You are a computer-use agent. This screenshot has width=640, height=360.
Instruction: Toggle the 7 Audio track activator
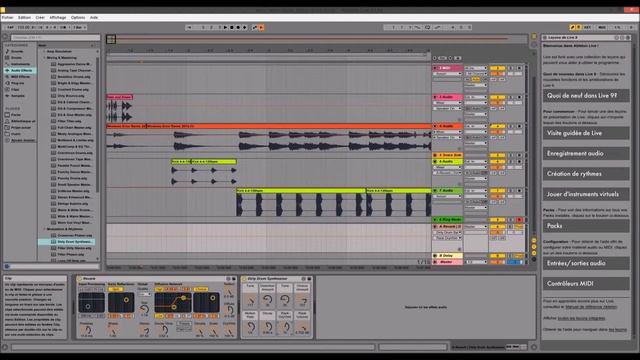(498, 191)
